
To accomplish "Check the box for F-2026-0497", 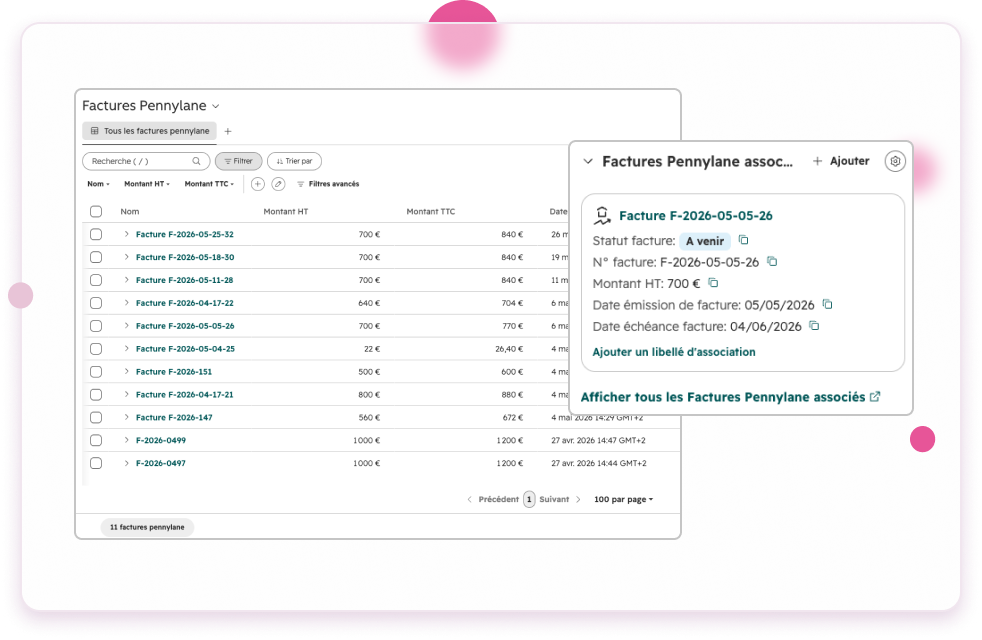I will 96,463.
